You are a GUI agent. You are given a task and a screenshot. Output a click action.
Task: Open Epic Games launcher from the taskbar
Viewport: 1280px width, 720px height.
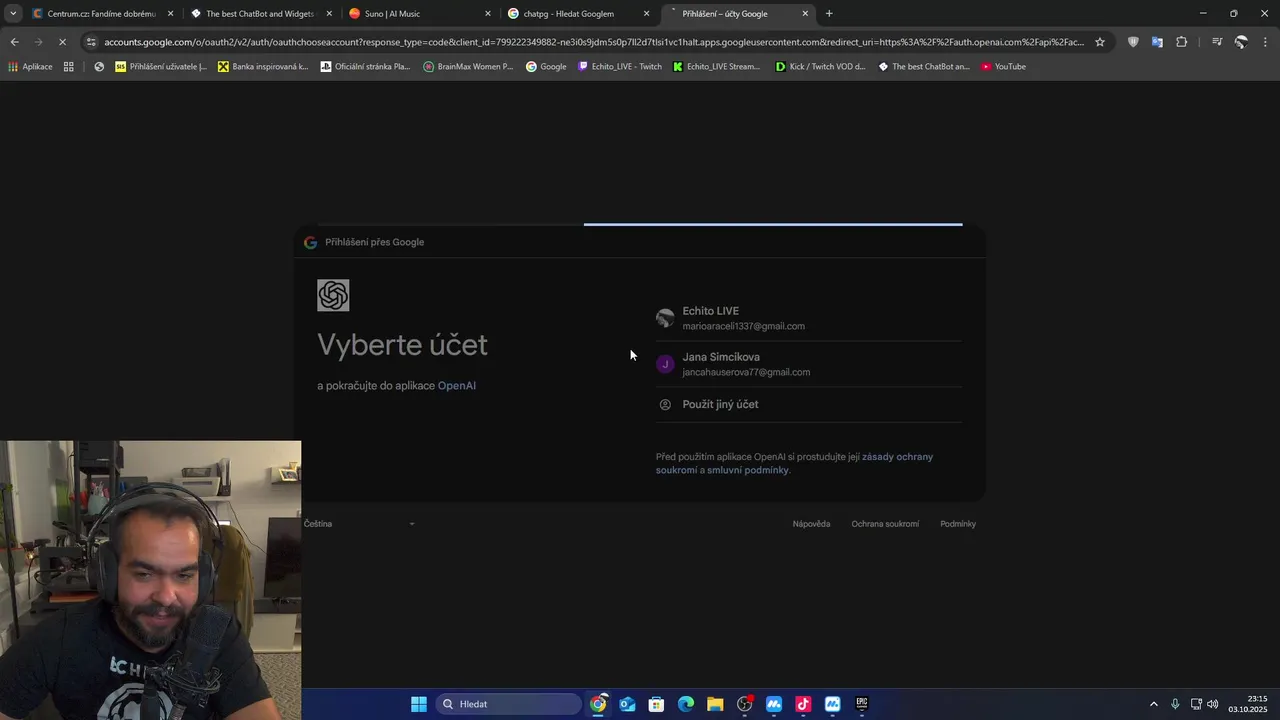(x=861, y=704)
